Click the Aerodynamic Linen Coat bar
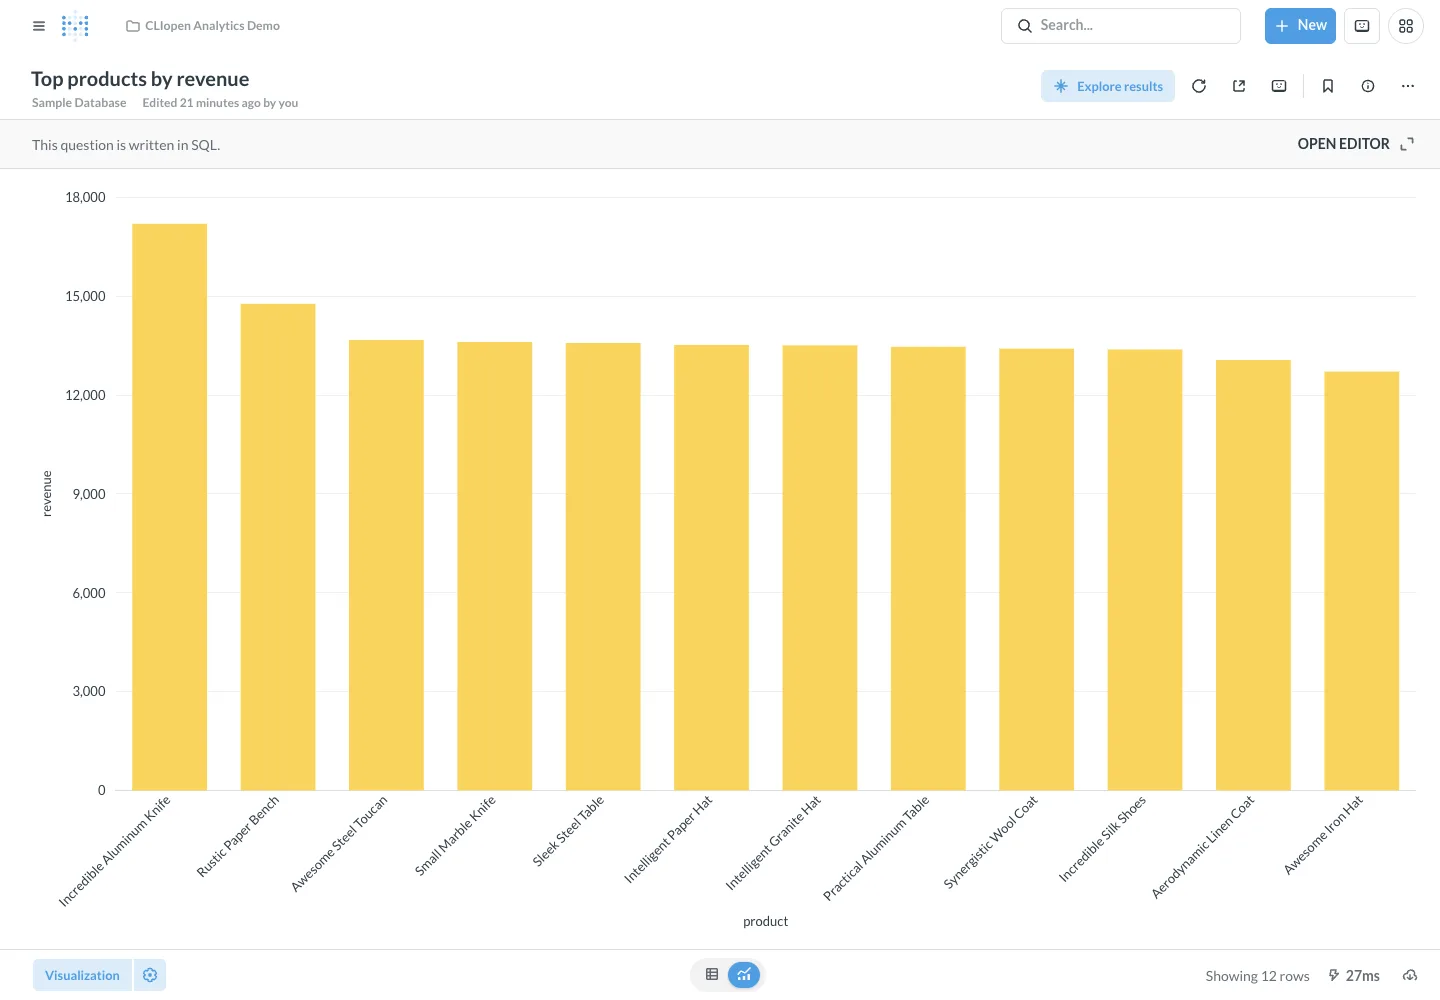 pos(1253,575)
